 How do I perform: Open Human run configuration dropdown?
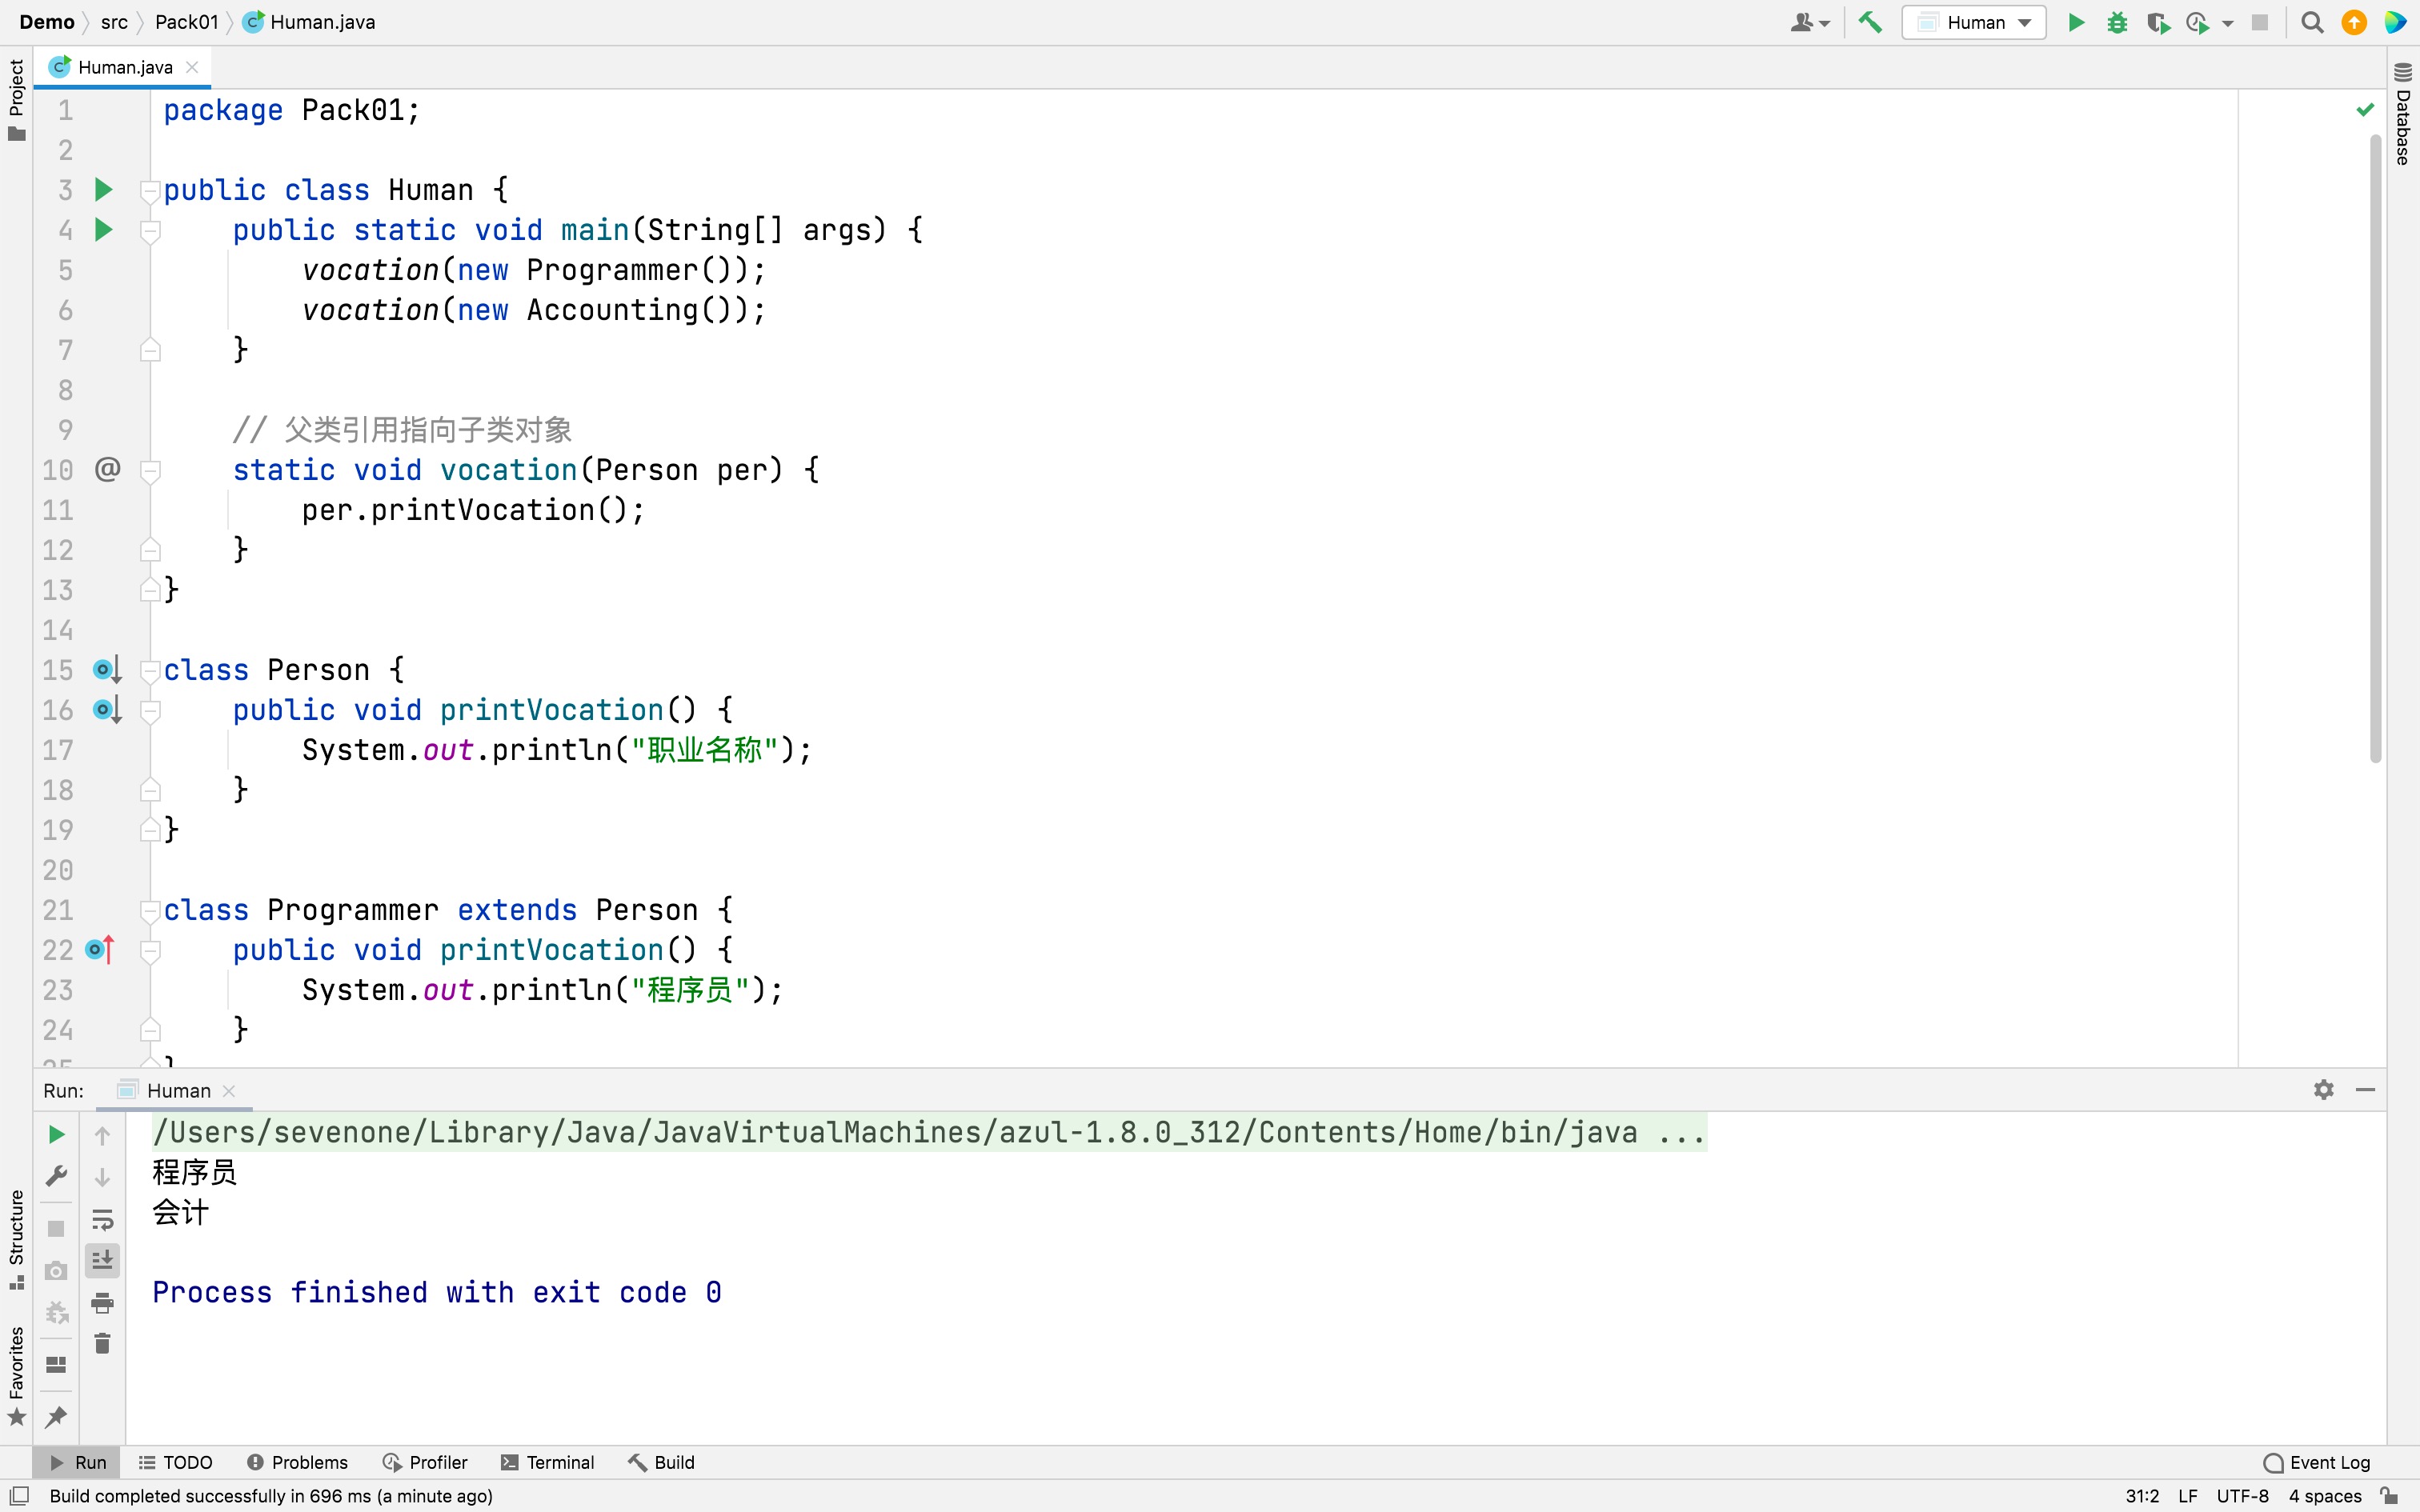[x=1974, y=22]
